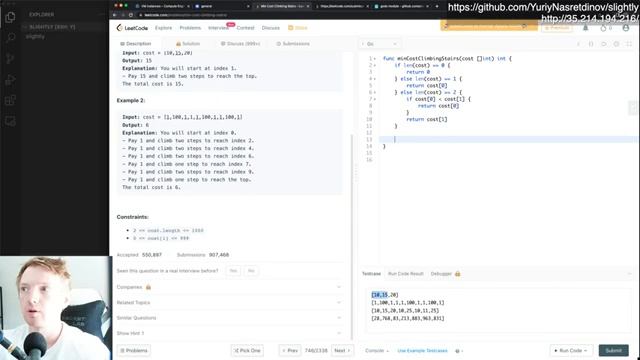The height and width of the screenshot is (360, 640).
Task: Open Source Control icon in VS Code
Action: coord(10,59)
